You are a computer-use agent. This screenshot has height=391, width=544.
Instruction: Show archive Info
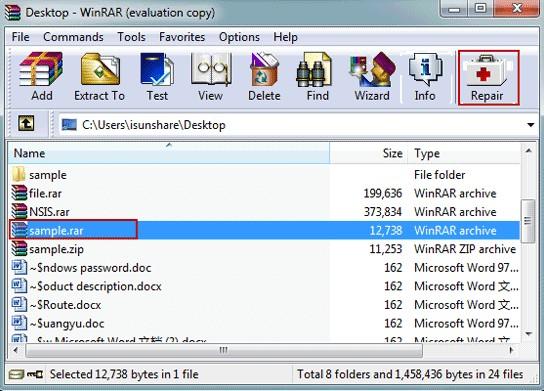tap(425, 77)
